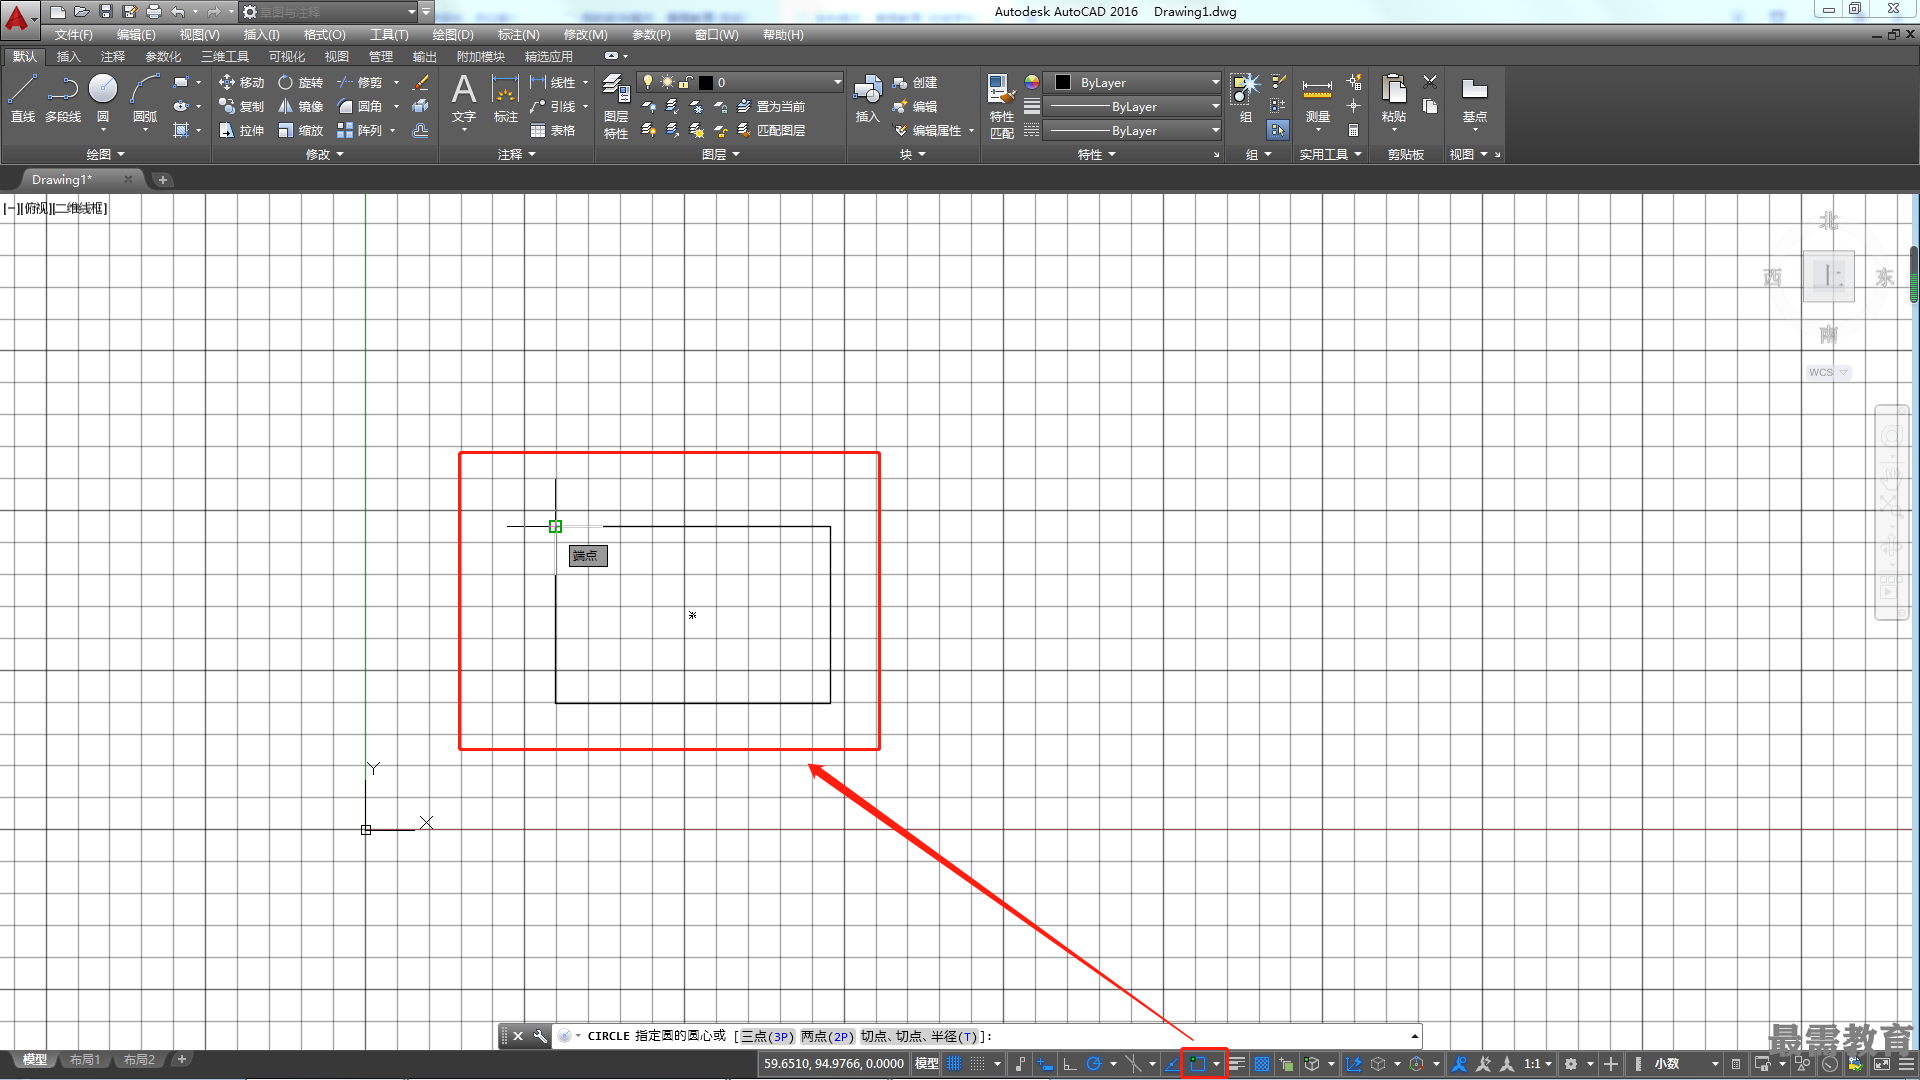The image size is (1920, 1080).
Task: Click the ViewCube top face
Action: coord(1828,276)
